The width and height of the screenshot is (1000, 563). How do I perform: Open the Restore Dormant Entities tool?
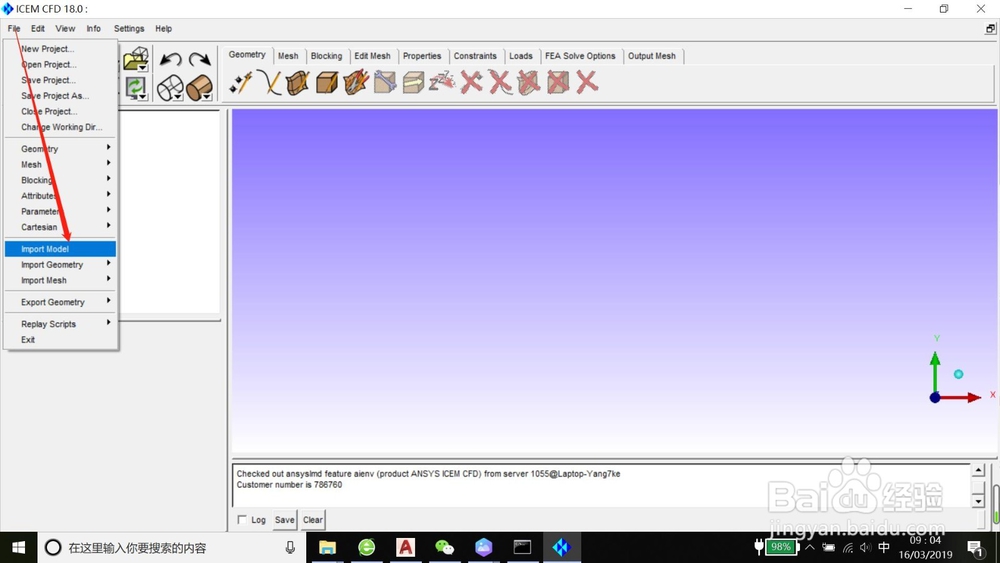coord(442,83)
